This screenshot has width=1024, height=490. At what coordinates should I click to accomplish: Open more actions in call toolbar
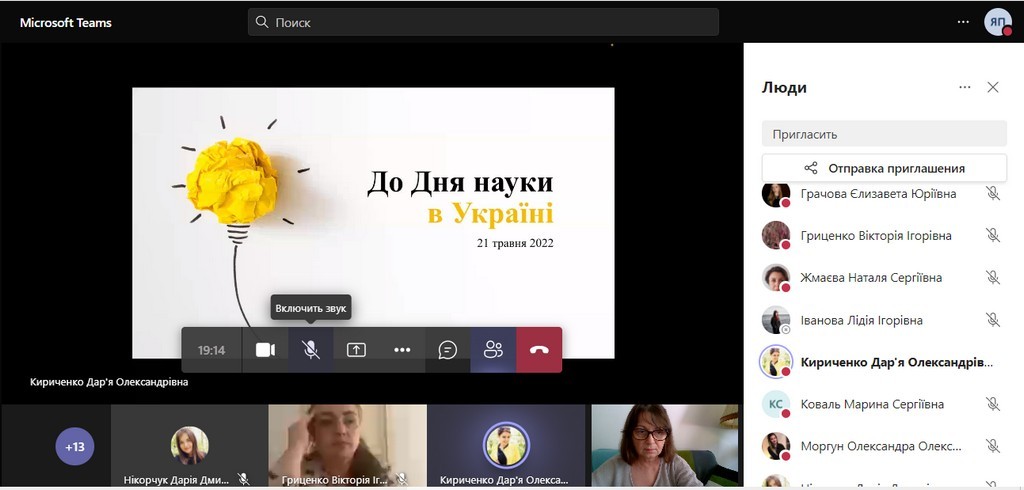[402, 350]
